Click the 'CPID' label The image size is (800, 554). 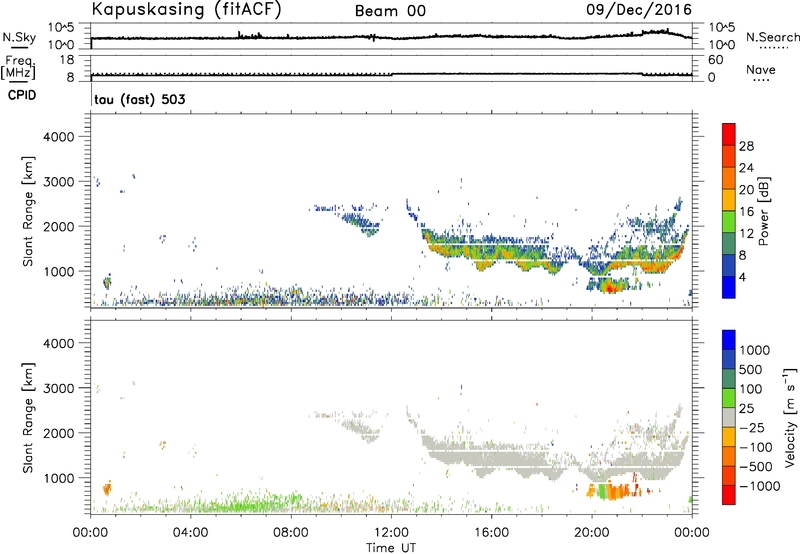tap(22, 95)
